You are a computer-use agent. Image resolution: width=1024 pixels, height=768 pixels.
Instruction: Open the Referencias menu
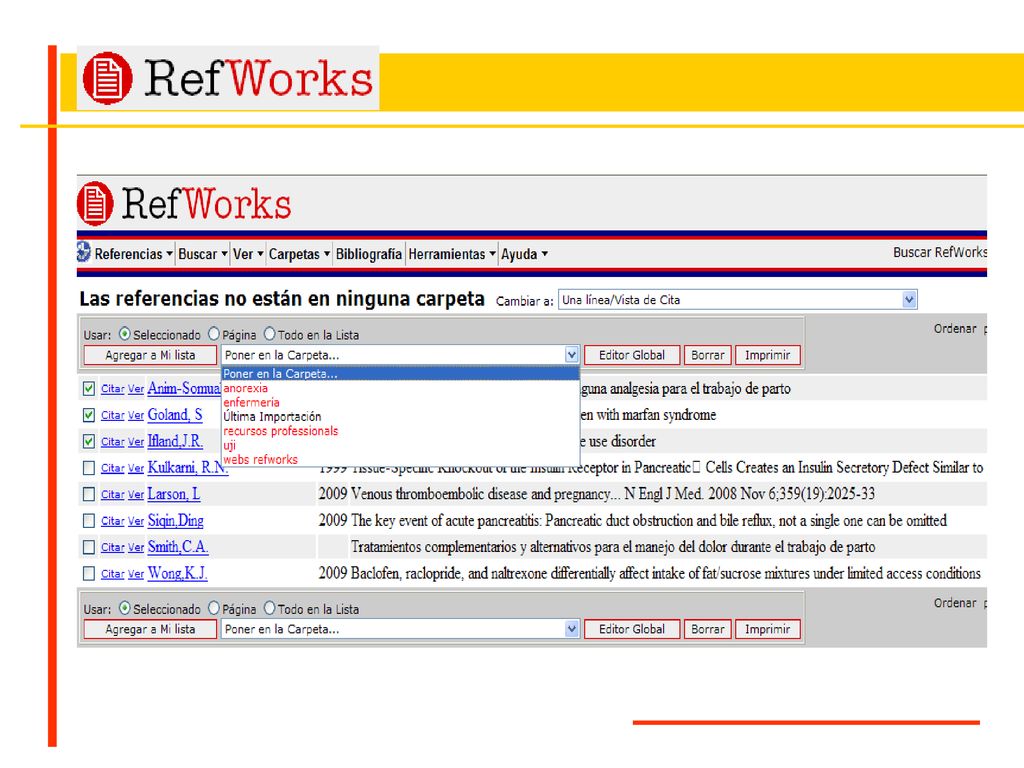[133, 254]
